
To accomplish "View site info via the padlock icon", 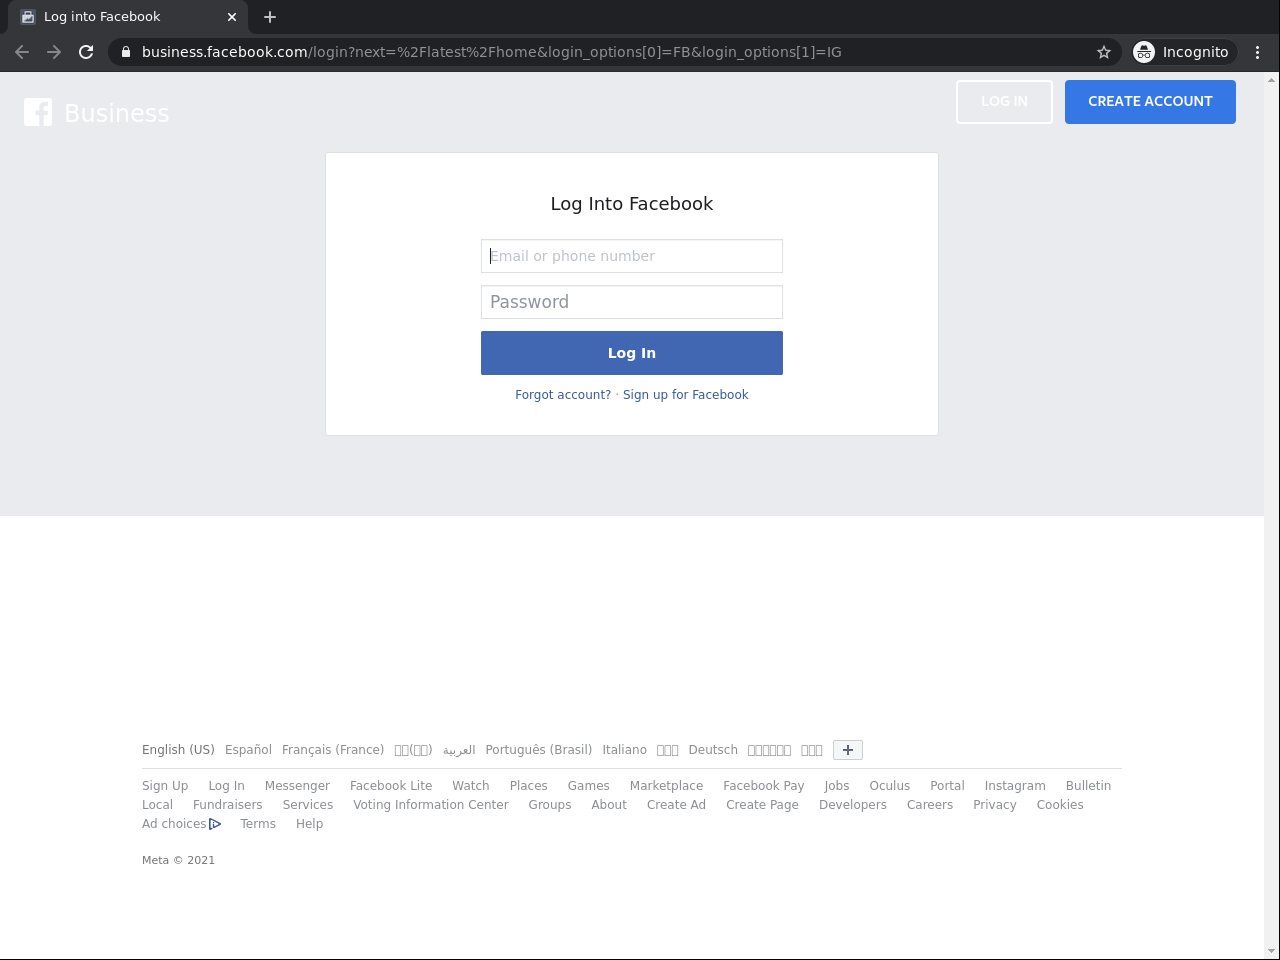I will click(126, 52).
